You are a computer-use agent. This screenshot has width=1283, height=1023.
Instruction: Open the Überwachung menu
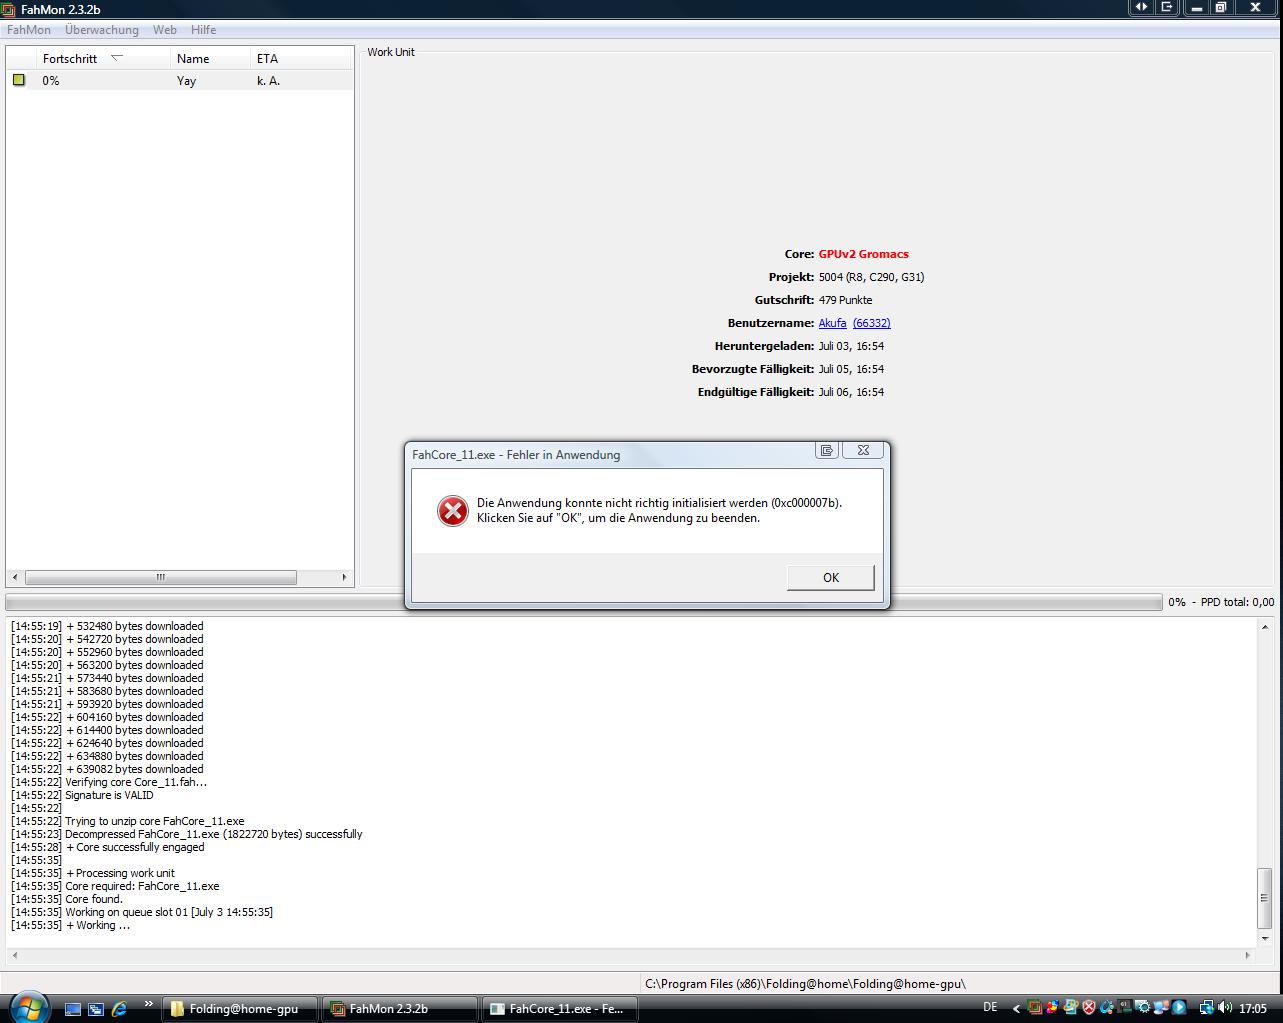[x=102, y=30]
